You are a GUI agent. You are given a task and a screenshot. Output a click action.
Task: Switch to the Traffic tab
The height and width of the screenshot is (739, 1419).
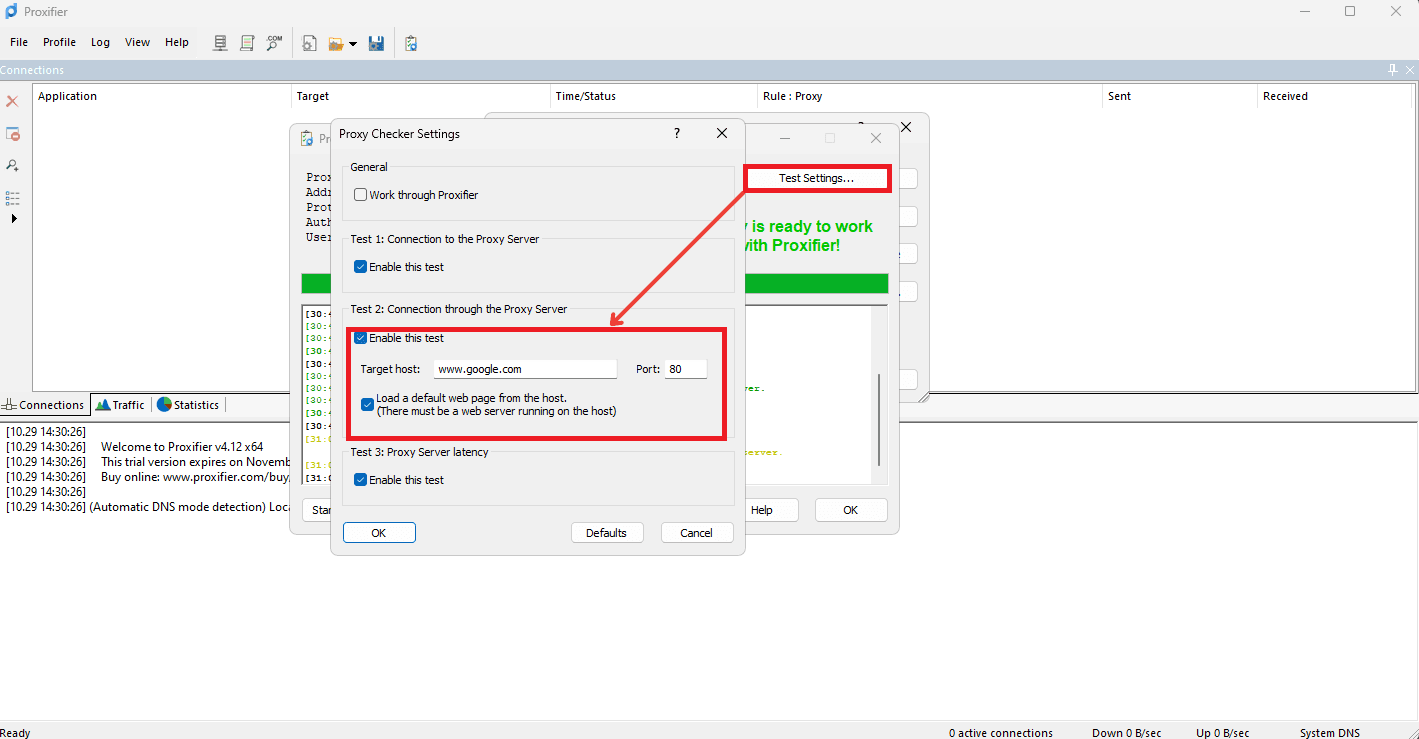pyautogui.click(x=120, y=405)
